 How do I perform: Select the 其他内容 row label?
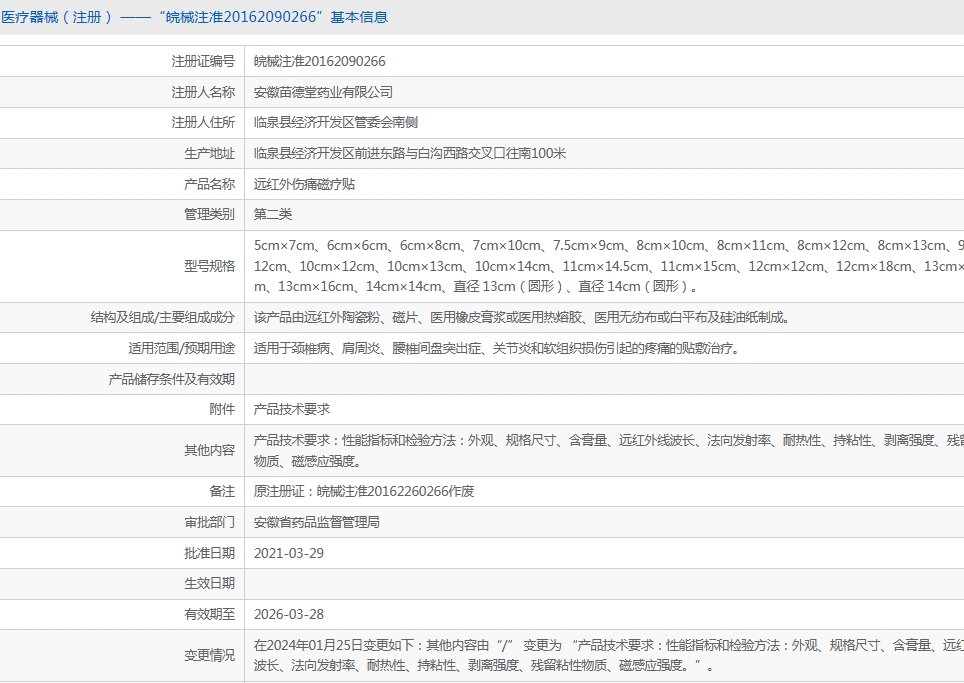(x=209, y=450)
